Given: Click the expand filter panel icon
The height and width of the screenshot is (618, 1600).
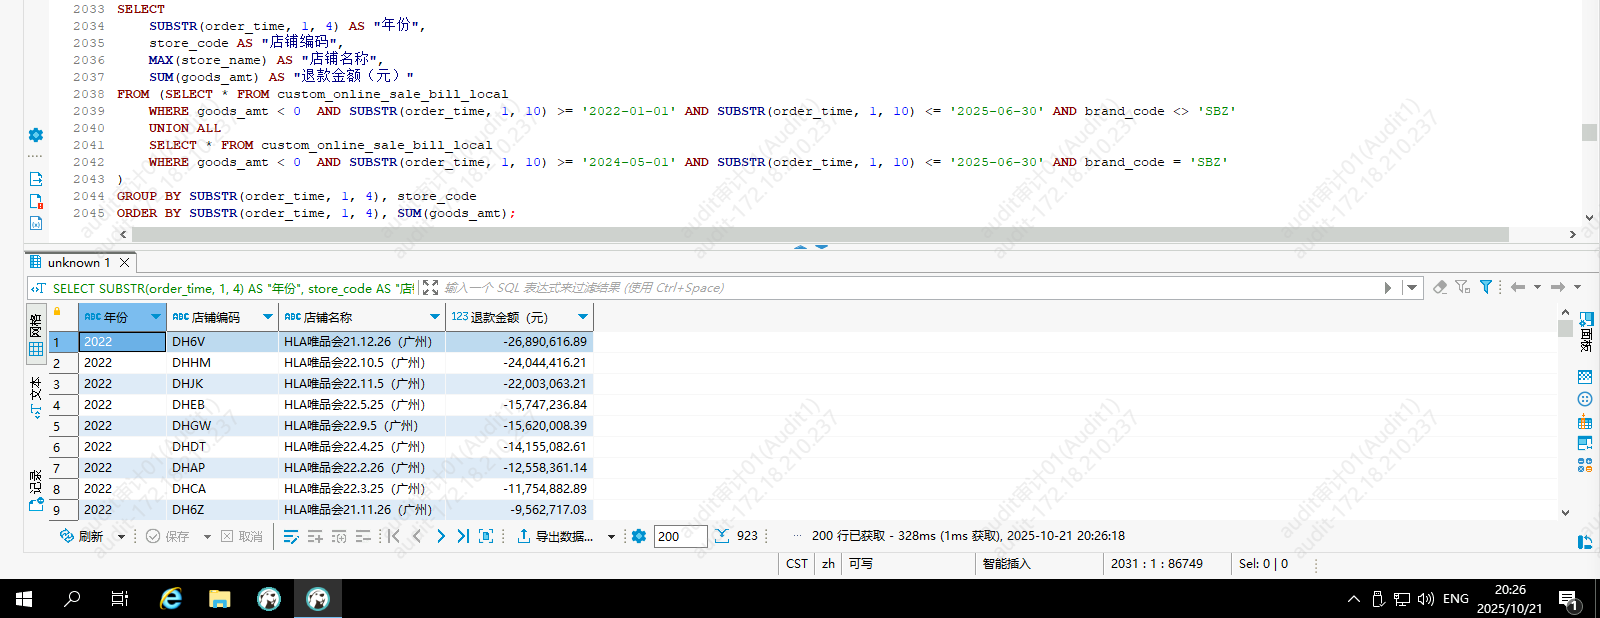Looking at the screenshot, I should click(430, 287).
